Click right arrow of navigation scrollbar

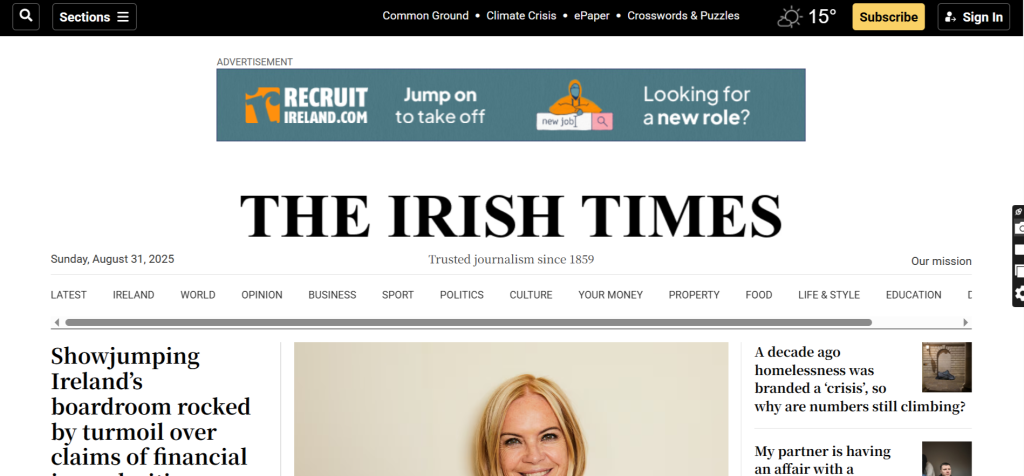click(966, 322)
